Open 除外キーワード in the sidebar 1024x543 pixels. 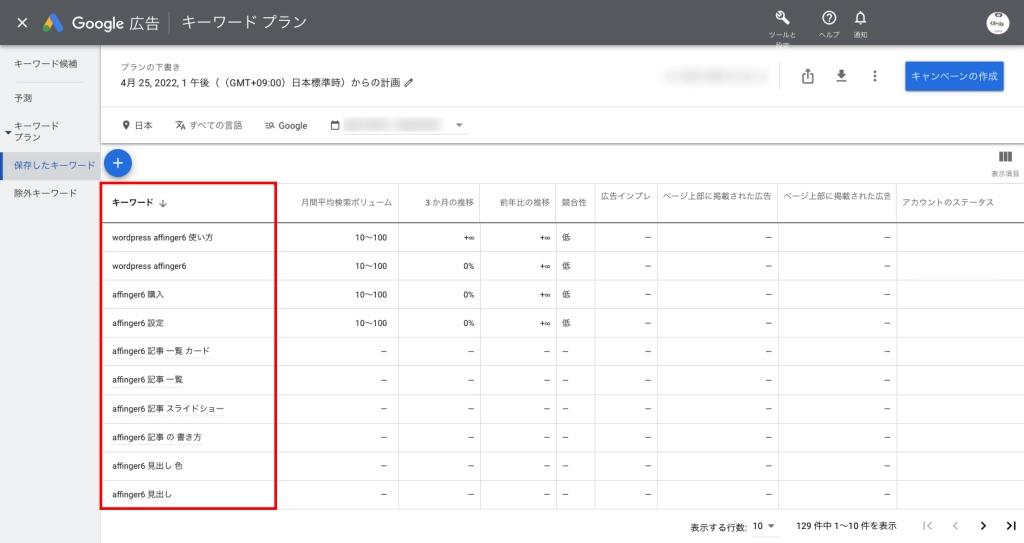[x=46, y=193]
